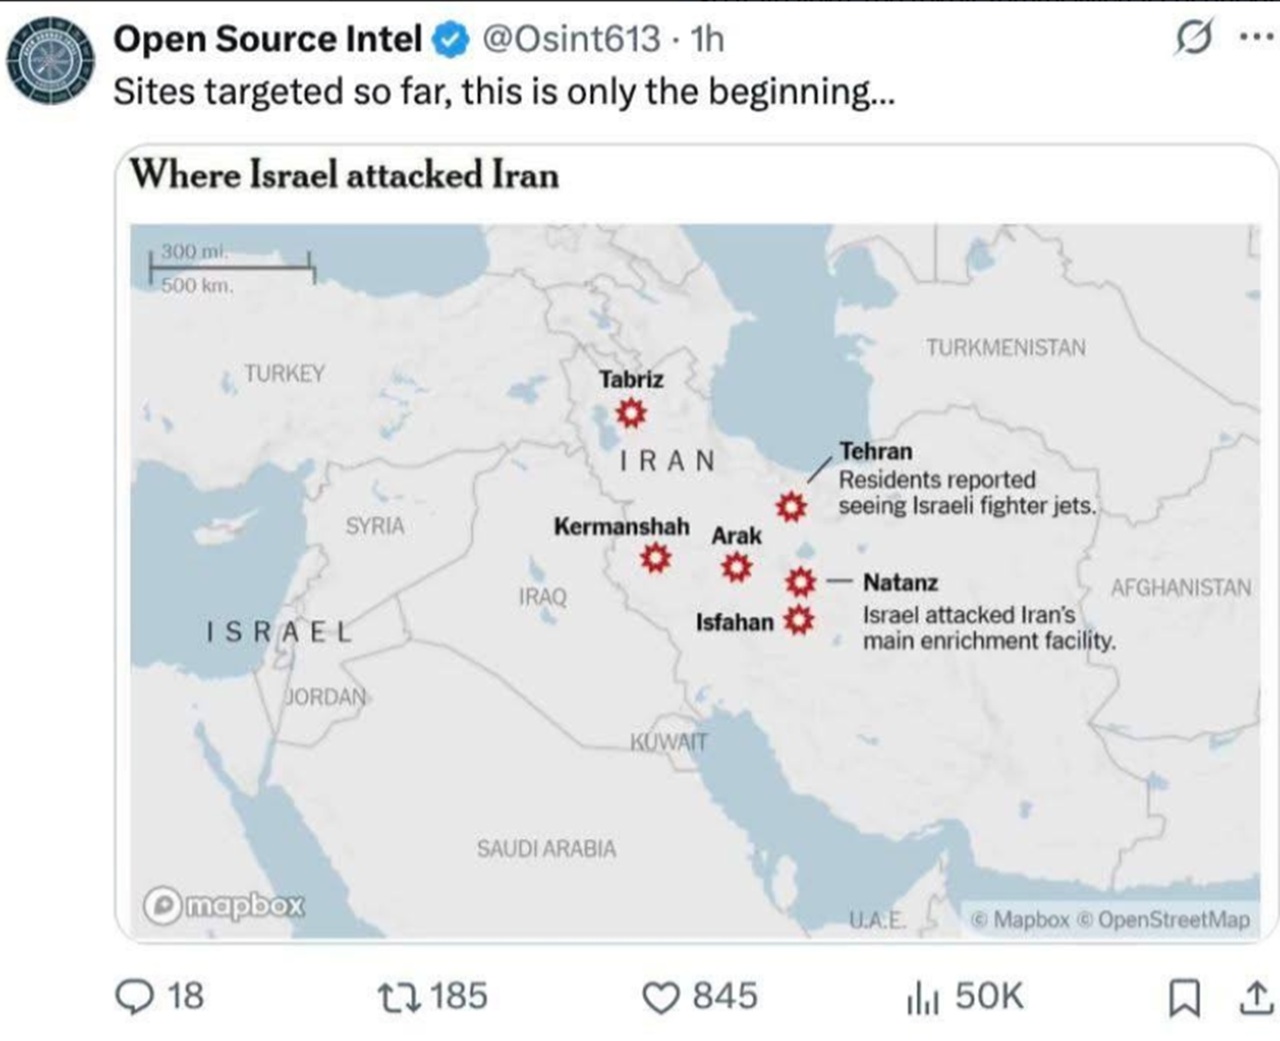Screen dimensions: 1280x1041
Task: Click the Natanz strike marker
Action: tap(800, 582)
